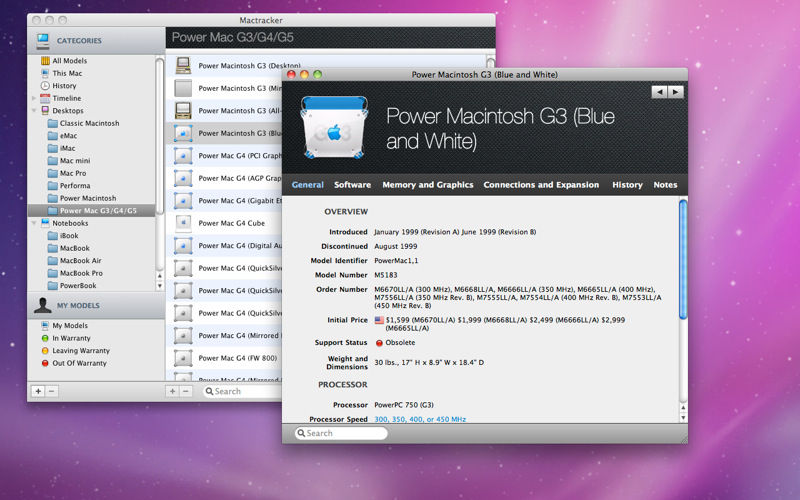The image size is (800, 500).
Task: Go to next model with right arrow
Action: coord(677,92)
